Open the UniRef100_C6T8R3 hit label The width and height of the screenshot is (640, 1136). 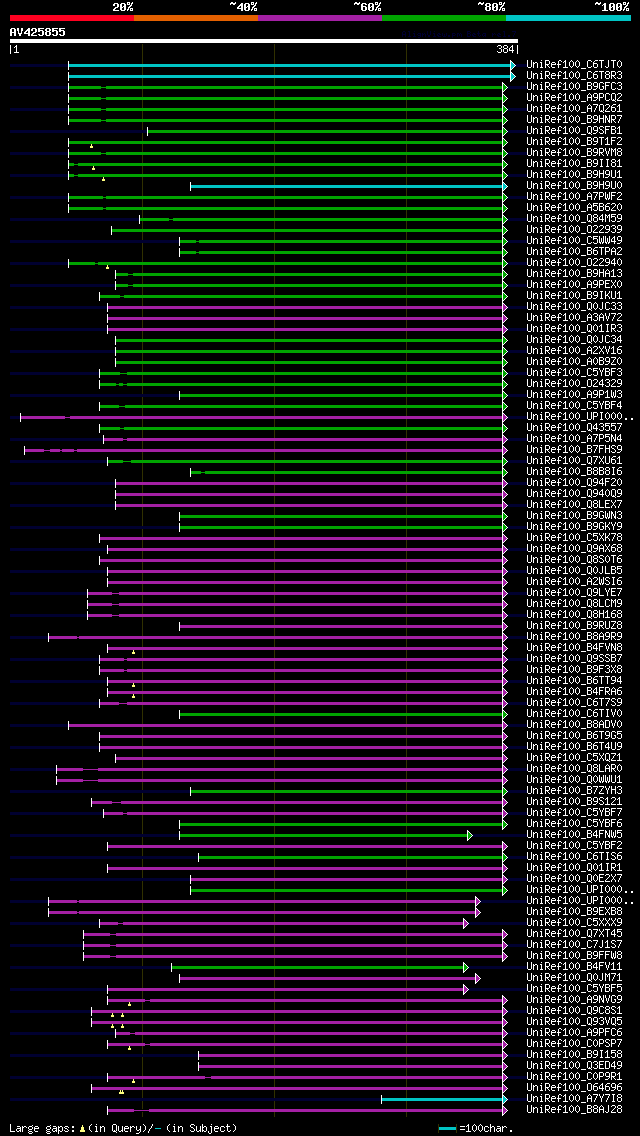[x=574, y=75]
